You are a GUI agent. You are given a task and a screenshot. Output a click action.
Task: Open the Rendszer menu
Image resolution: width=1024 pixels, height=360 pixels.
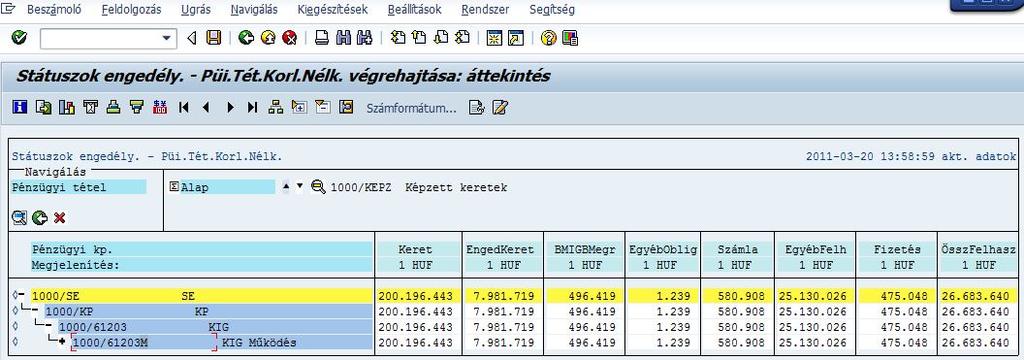pyautogui.click(x=485, y=10)
